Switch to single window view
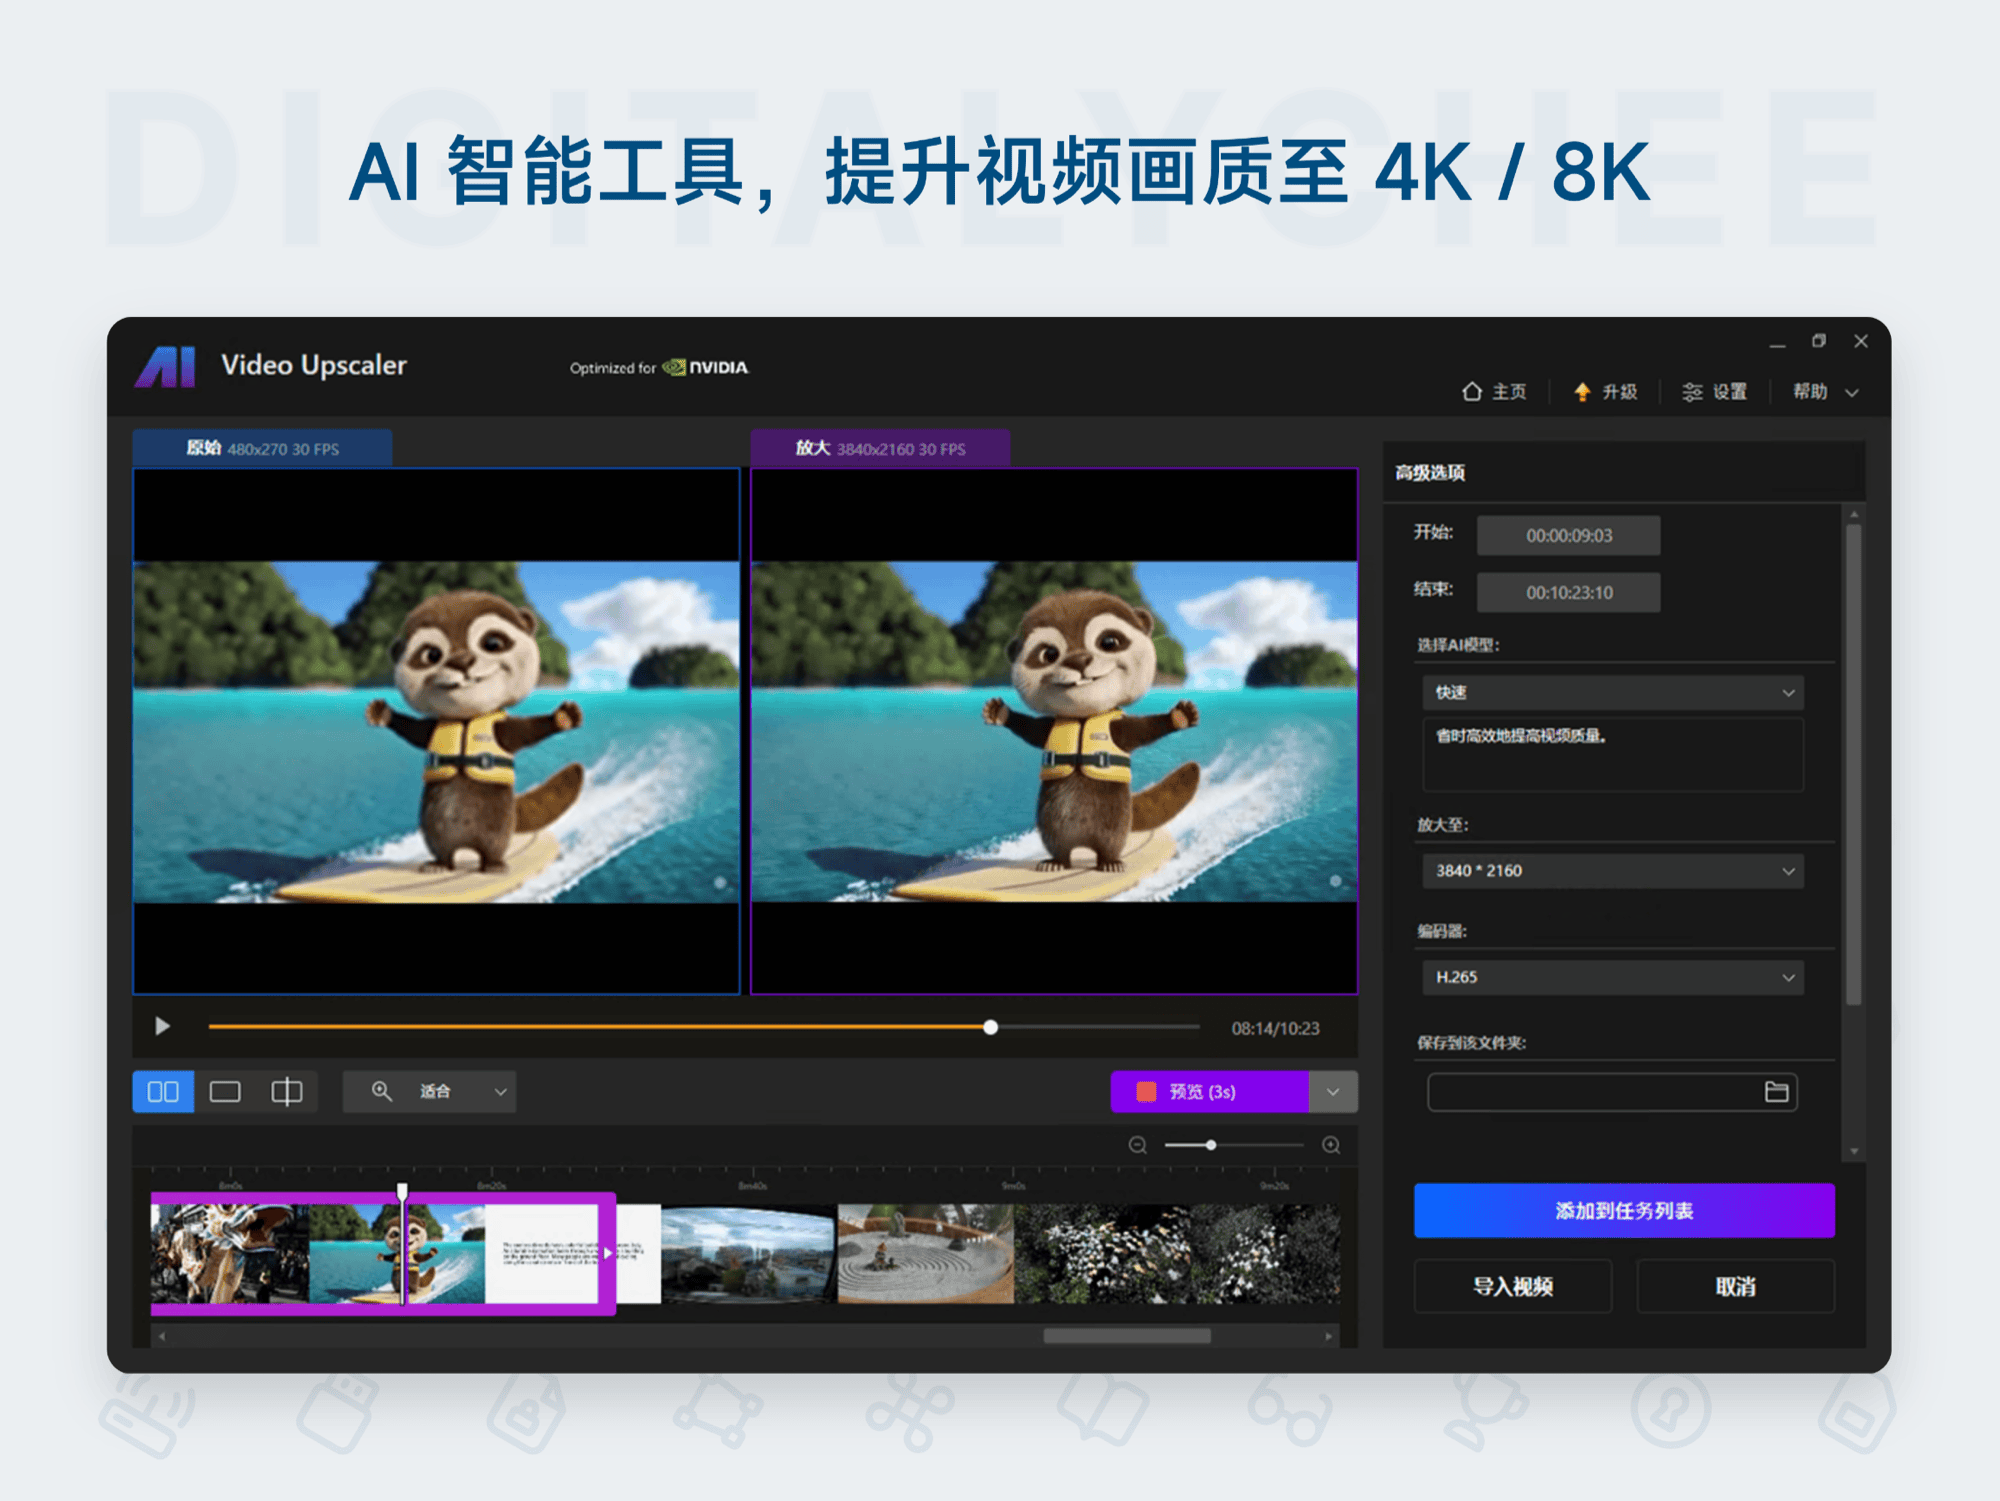The width and height of the screenshot is (2000, 1501). click(225, 1091)
